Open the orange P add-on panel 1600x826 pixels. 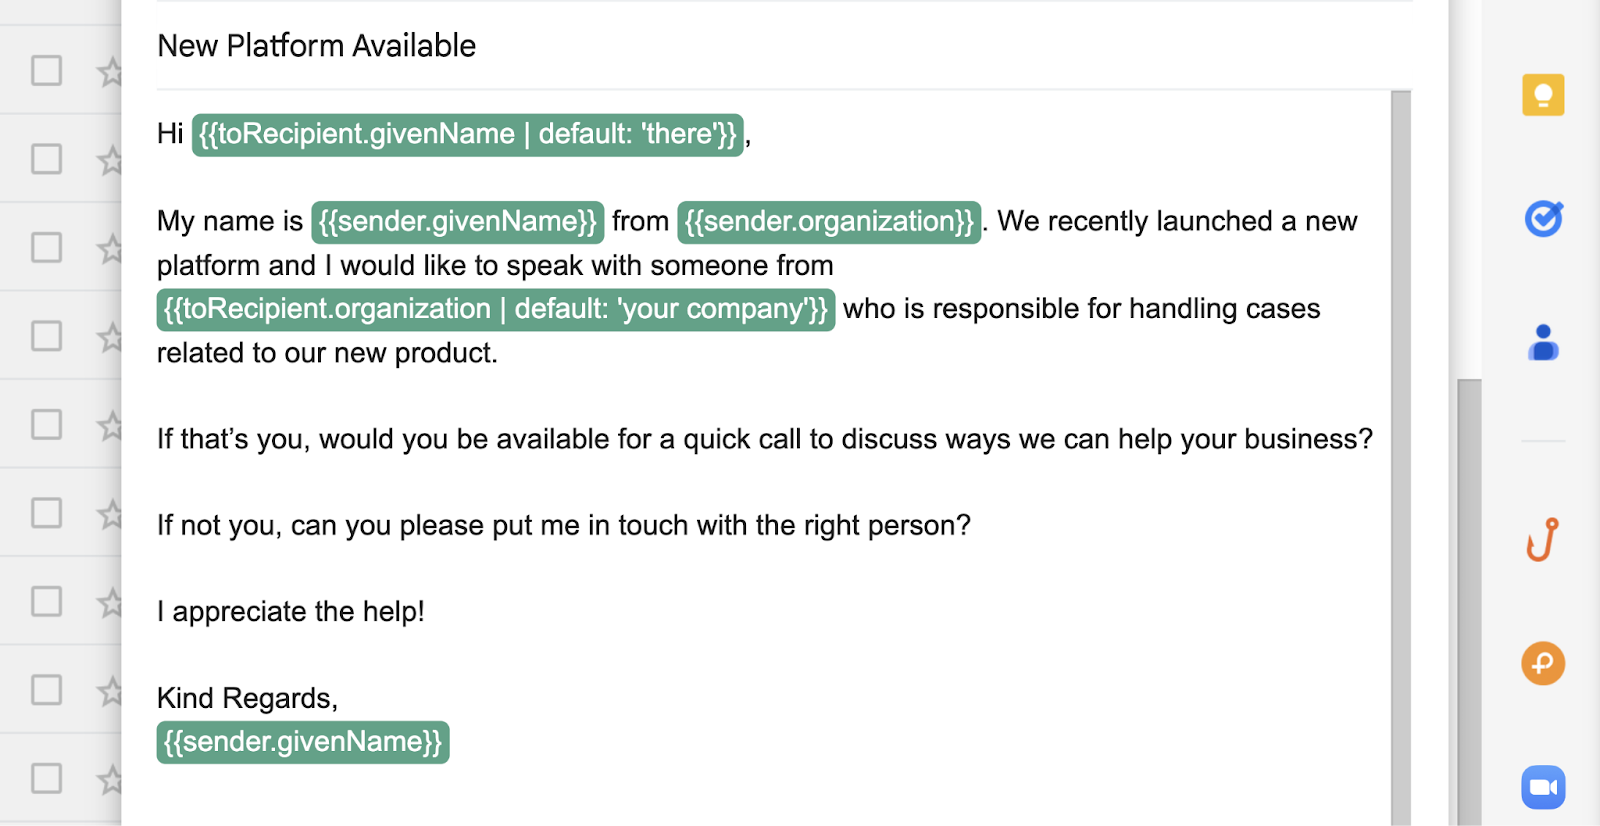point(1543,663)
